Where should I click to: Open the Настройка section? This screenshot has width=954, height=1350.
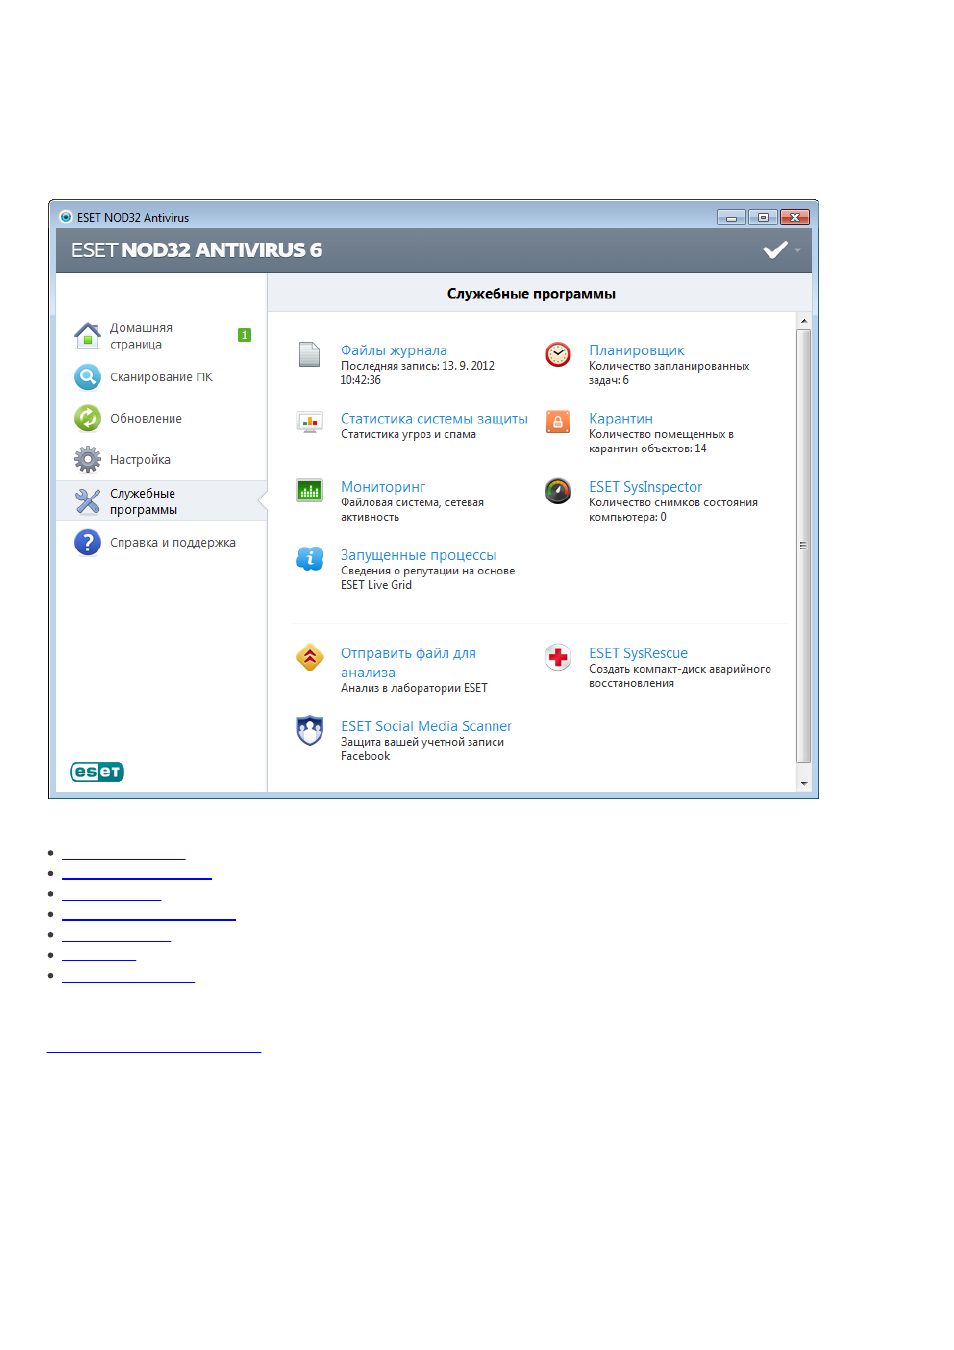pos(140,460)
